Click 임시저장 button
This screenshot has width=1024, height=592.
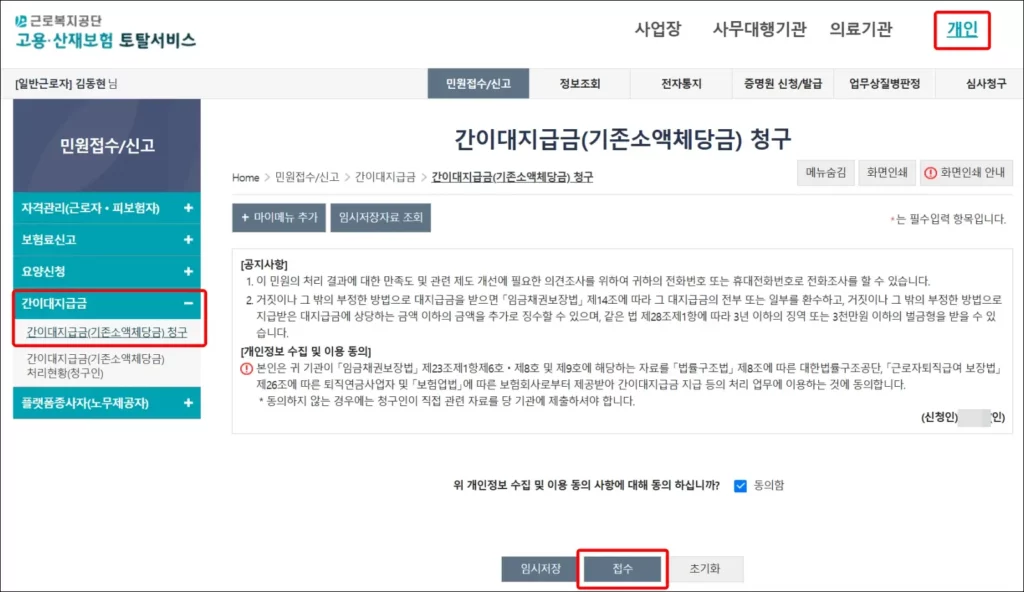click(x=540, y=569)
